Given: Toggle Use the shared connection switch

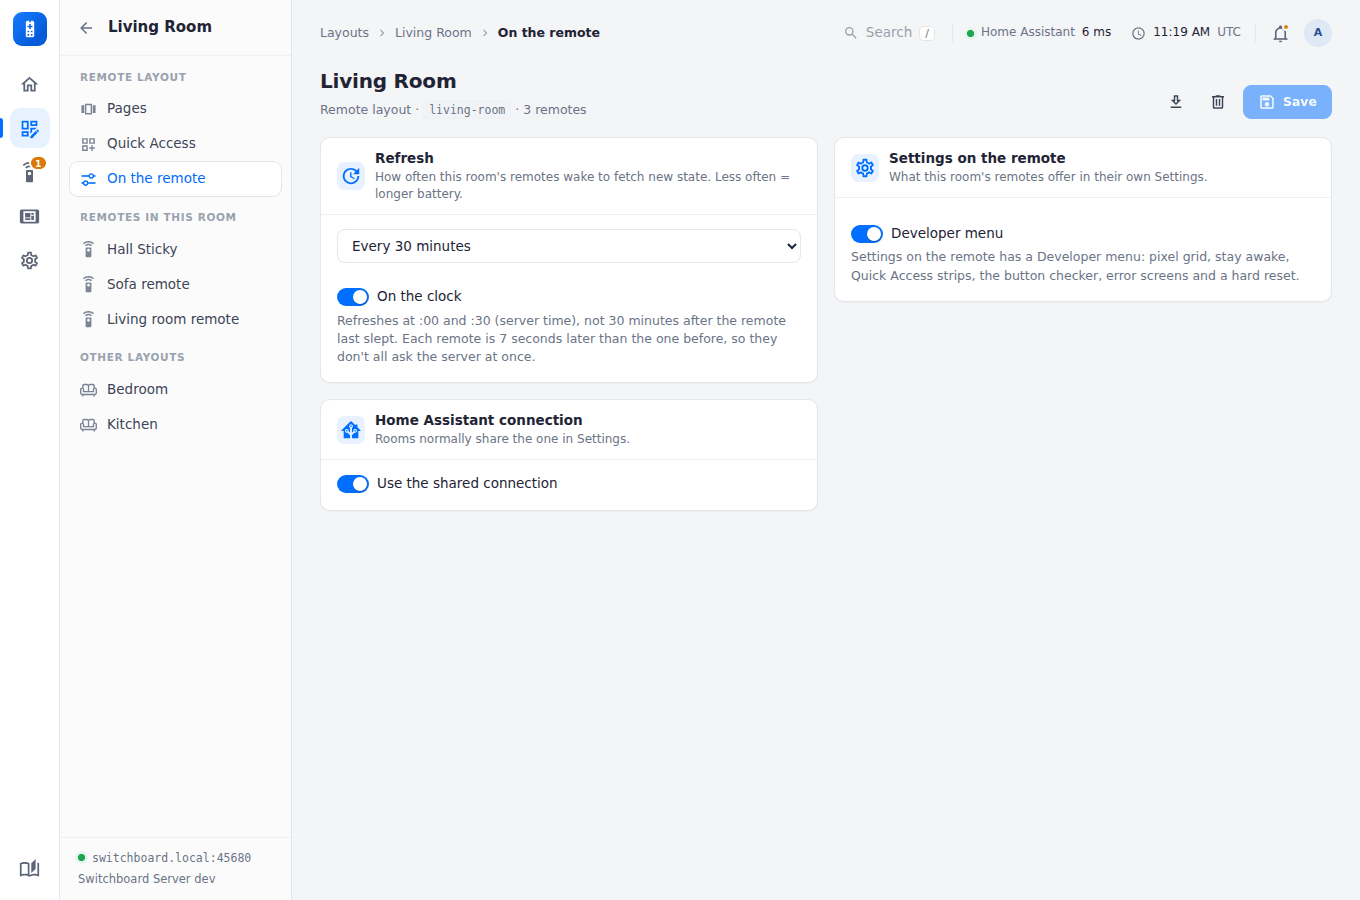Looking at the screenshot, I should (353, 484).
